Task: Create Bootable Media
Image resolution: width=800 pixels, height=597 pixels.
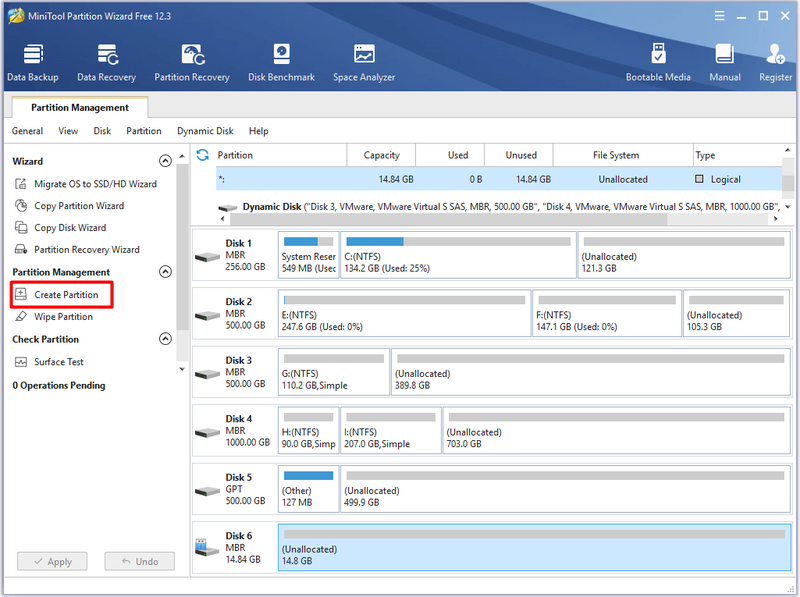Action: 658,63
